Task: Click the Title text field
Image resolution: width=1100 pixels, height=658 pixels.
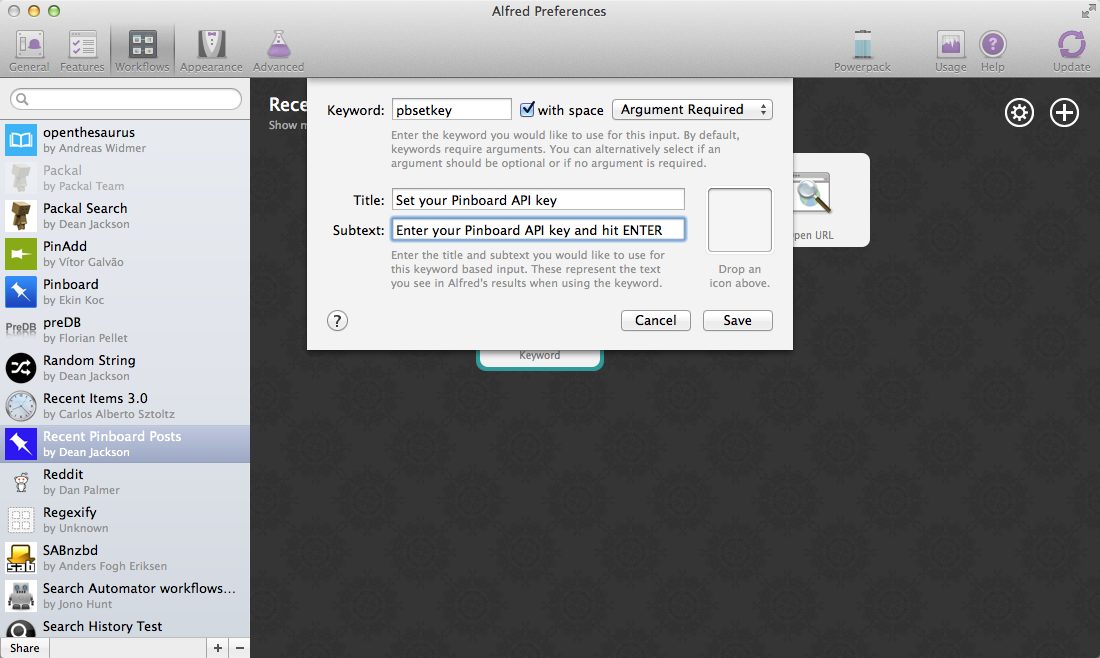Action: point(538,199)
